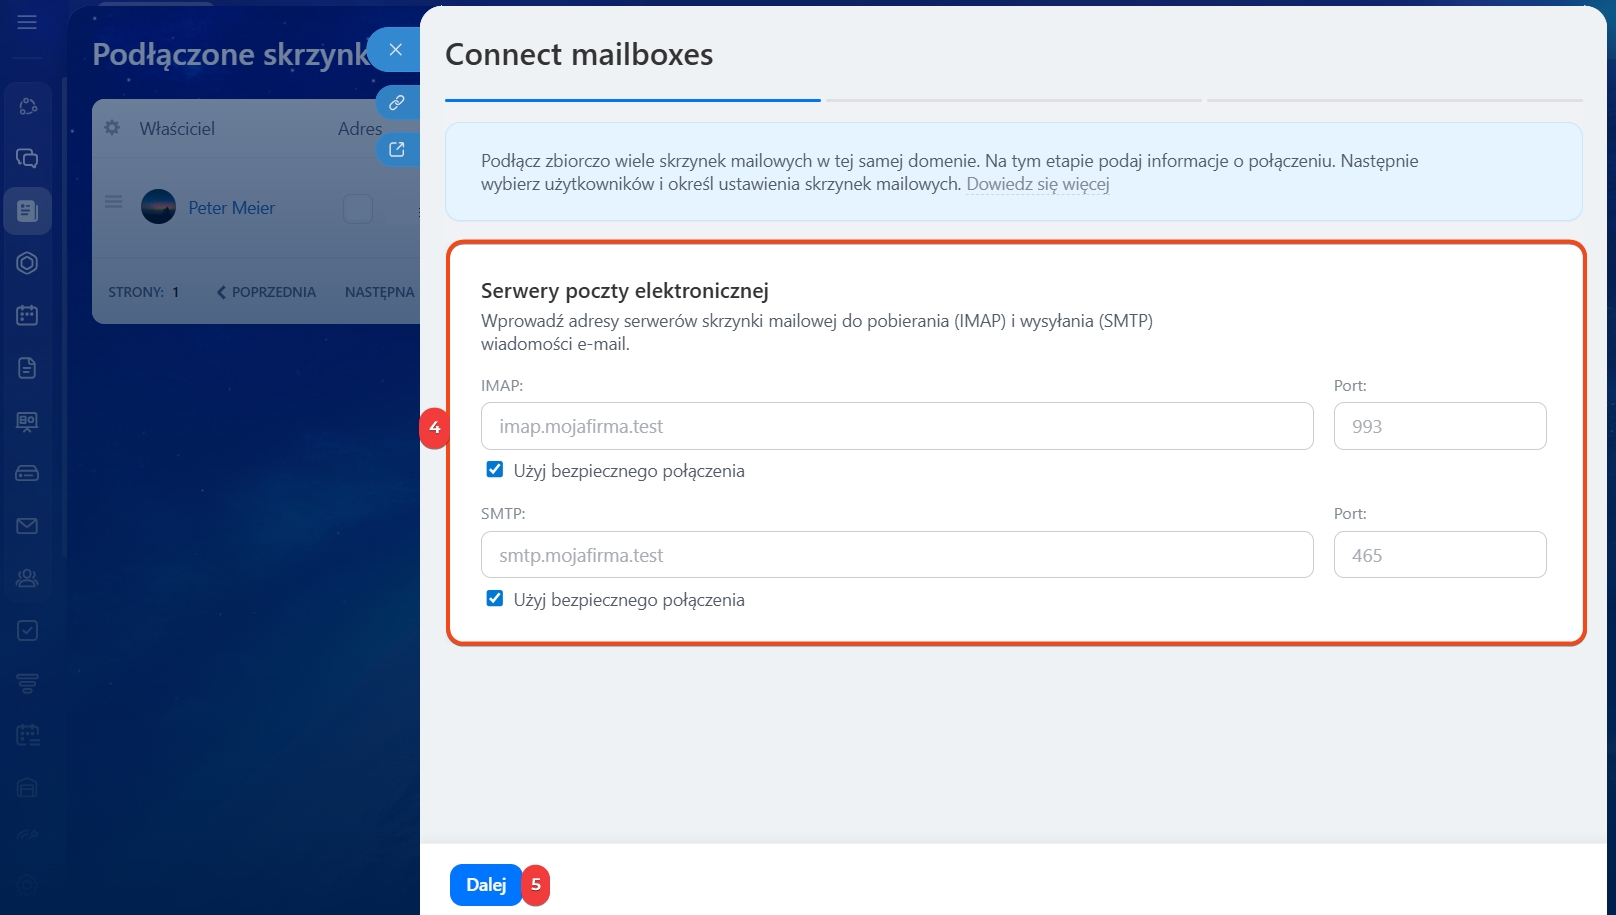Open the workgroups people sidebar icon
Viewport: 1616px width, 915px height.
(x=27, y=578)
